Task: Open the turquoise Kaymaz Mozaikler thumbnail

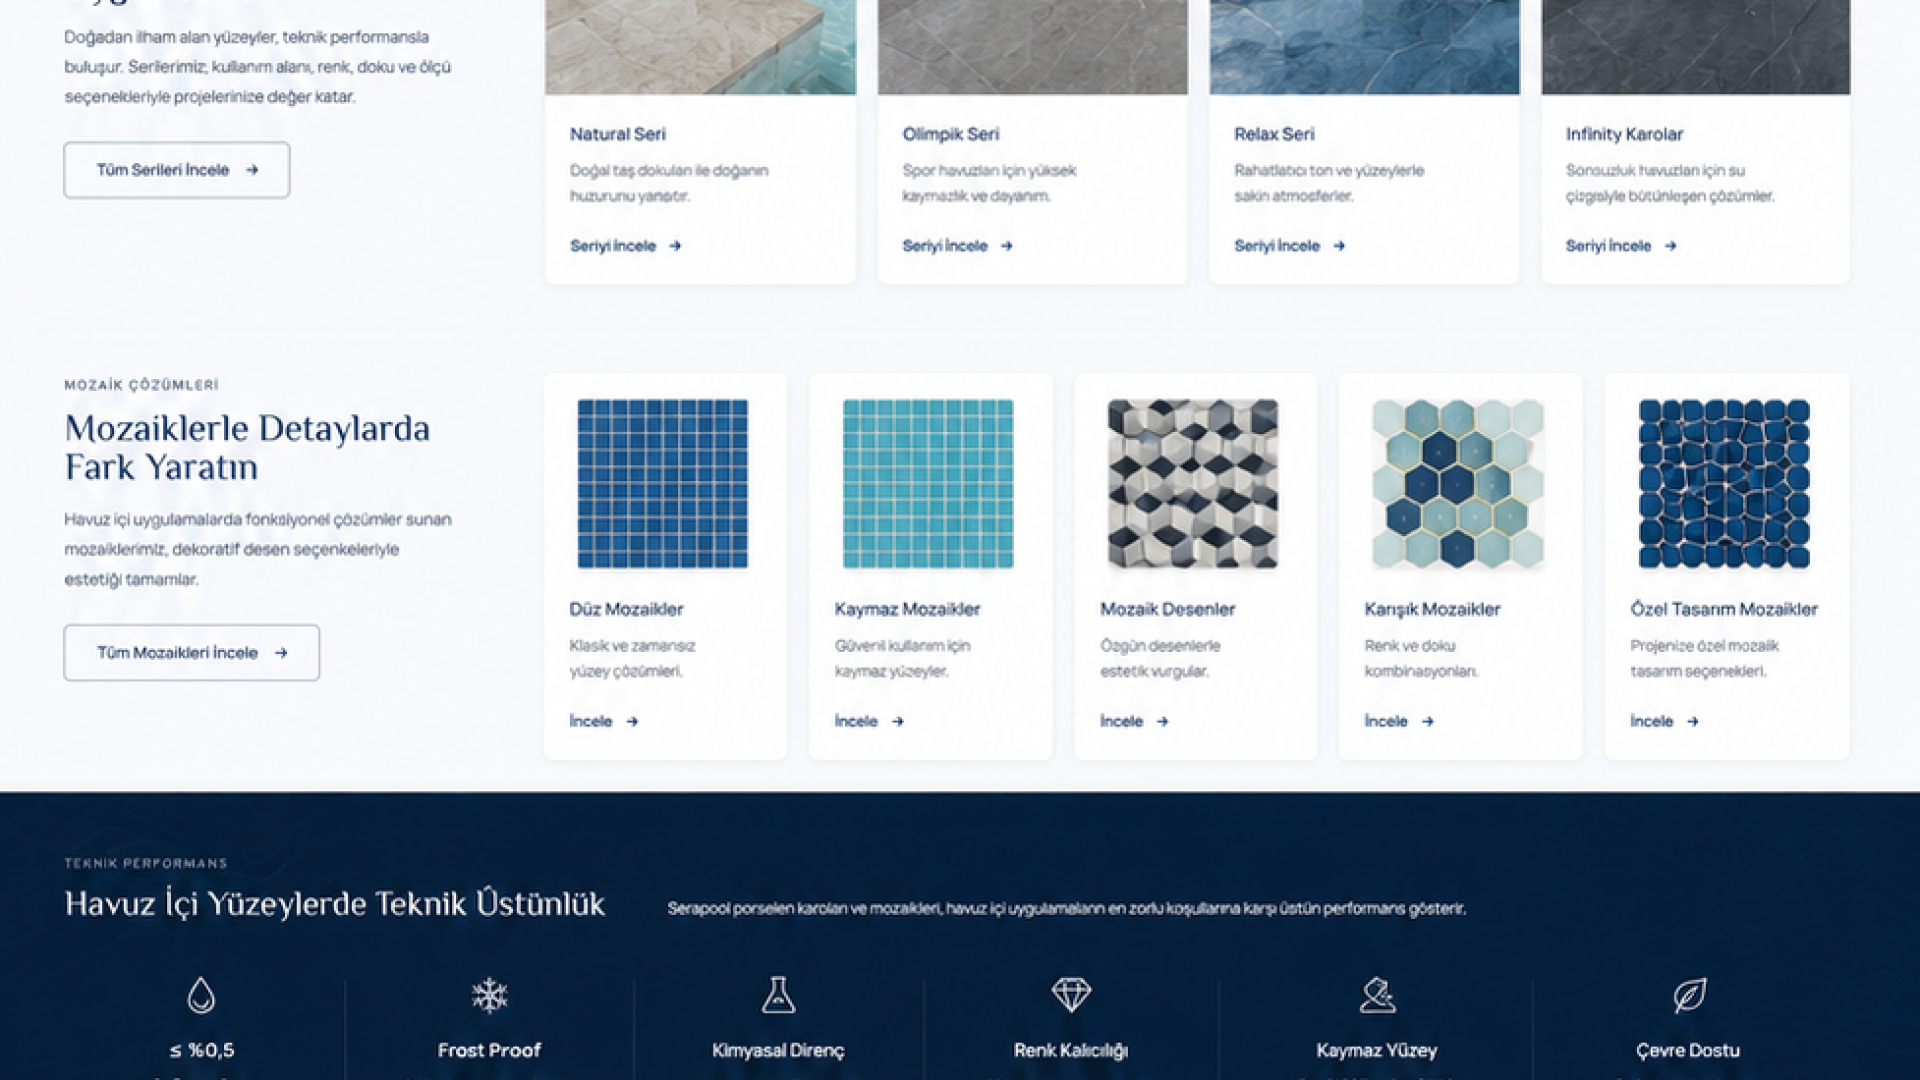Action: click(928, 484)
